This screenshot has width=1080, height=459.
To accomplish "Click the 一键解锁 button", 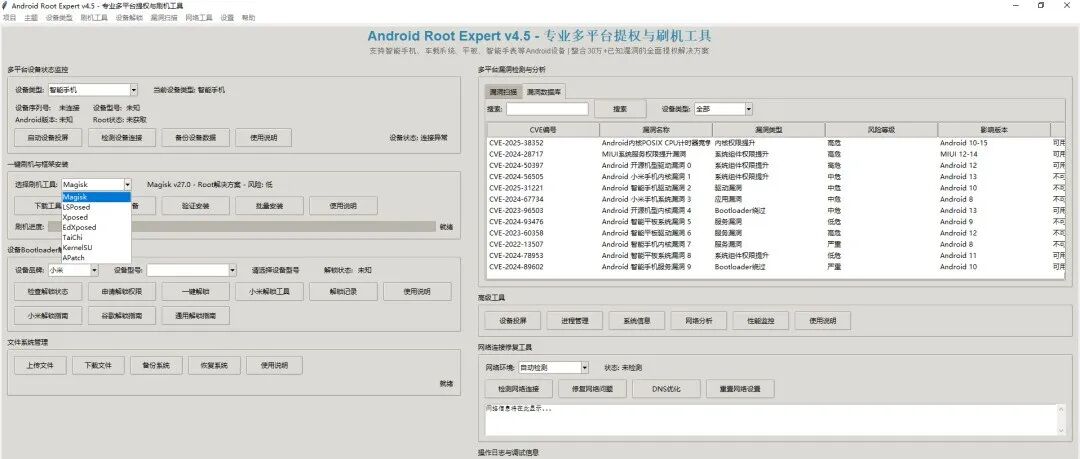I will 195,292.
